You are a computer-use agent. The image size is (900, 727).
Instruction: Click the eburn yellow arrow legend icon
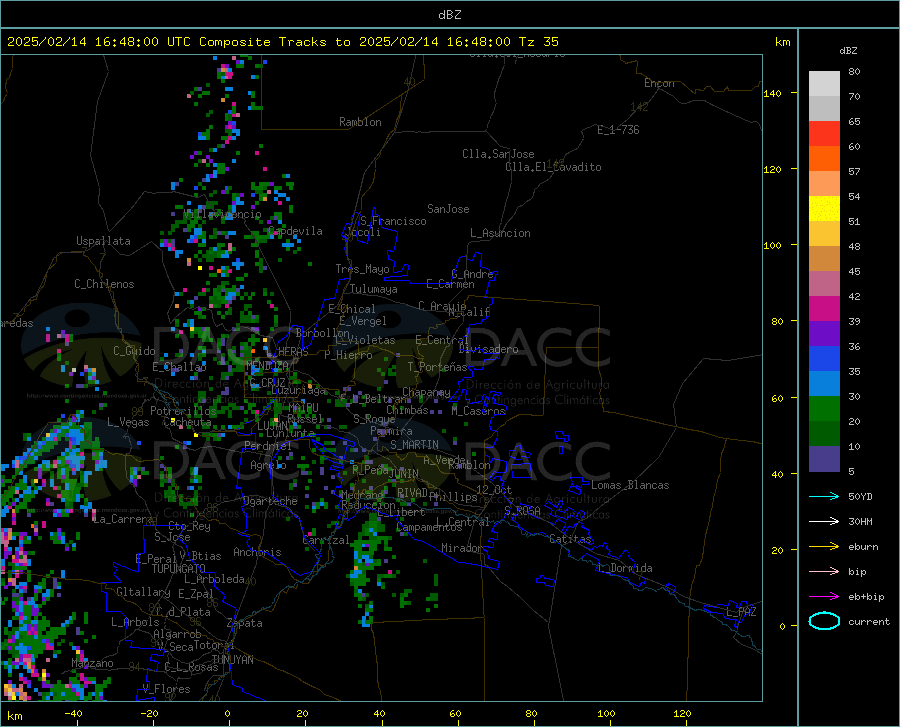tap(824, 547)
